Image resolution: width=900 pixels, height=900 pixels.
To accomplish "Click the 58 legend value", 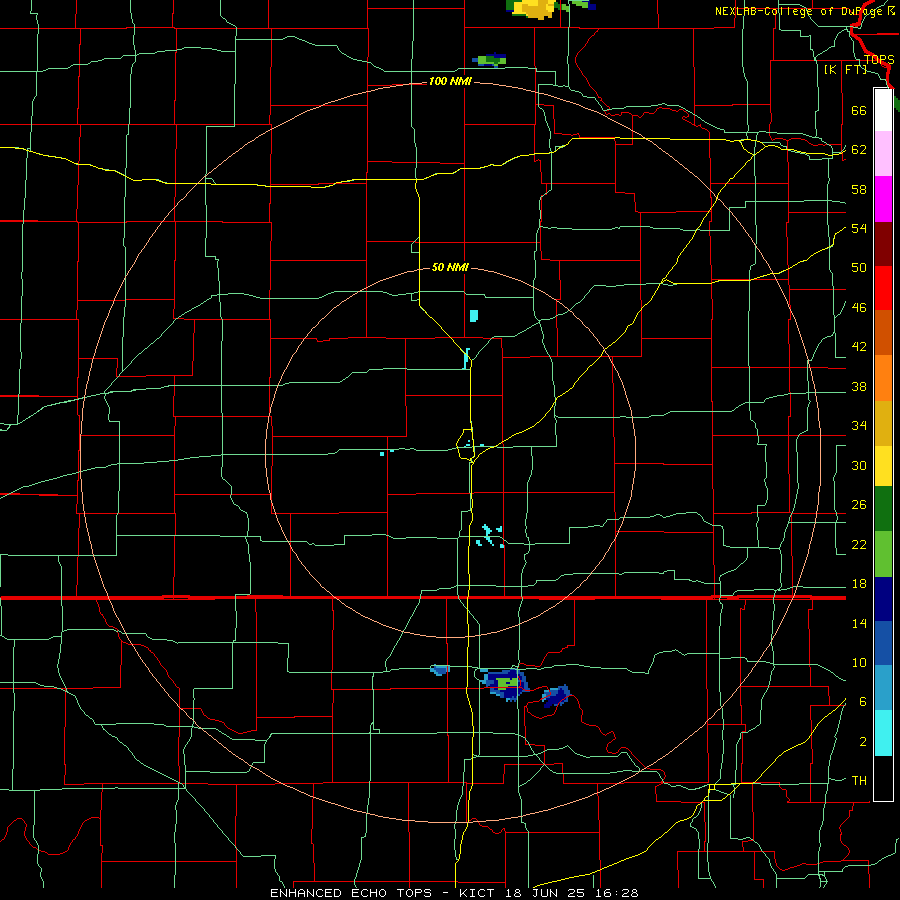I will click(859, 189).
